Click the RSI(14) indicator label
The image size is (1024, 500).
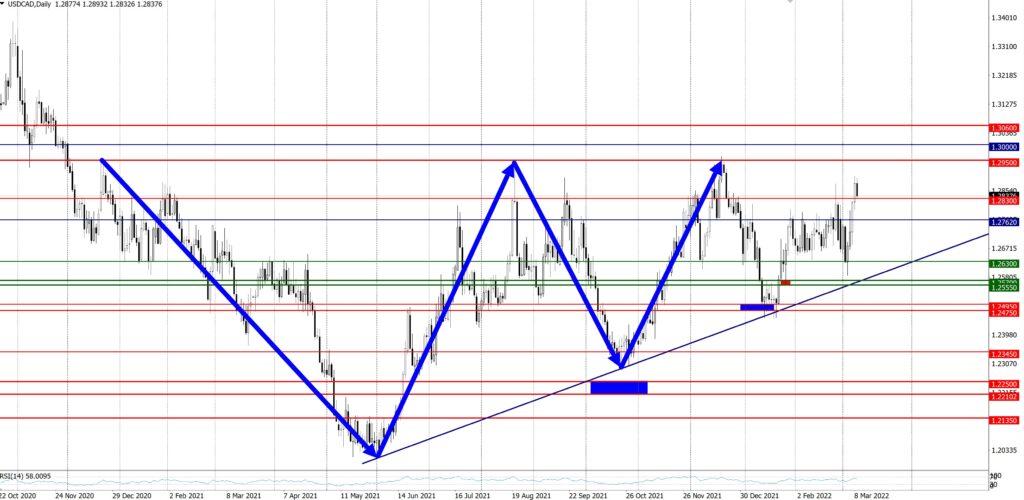(25, 477)
